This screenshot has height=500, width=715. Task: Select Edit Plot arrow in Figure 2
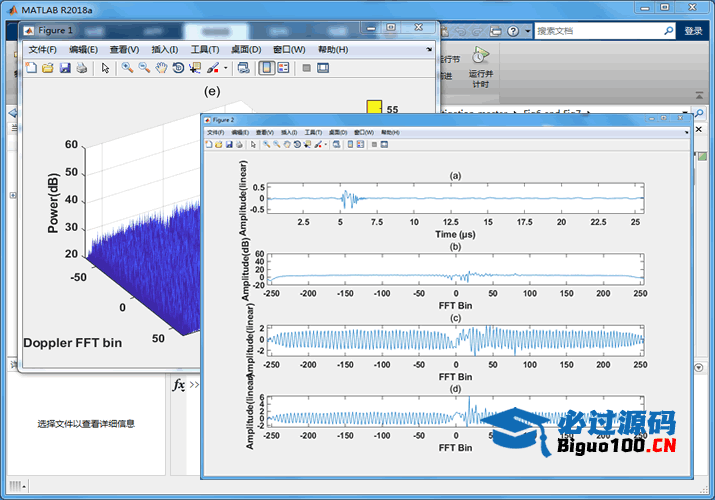coord(253,144)
